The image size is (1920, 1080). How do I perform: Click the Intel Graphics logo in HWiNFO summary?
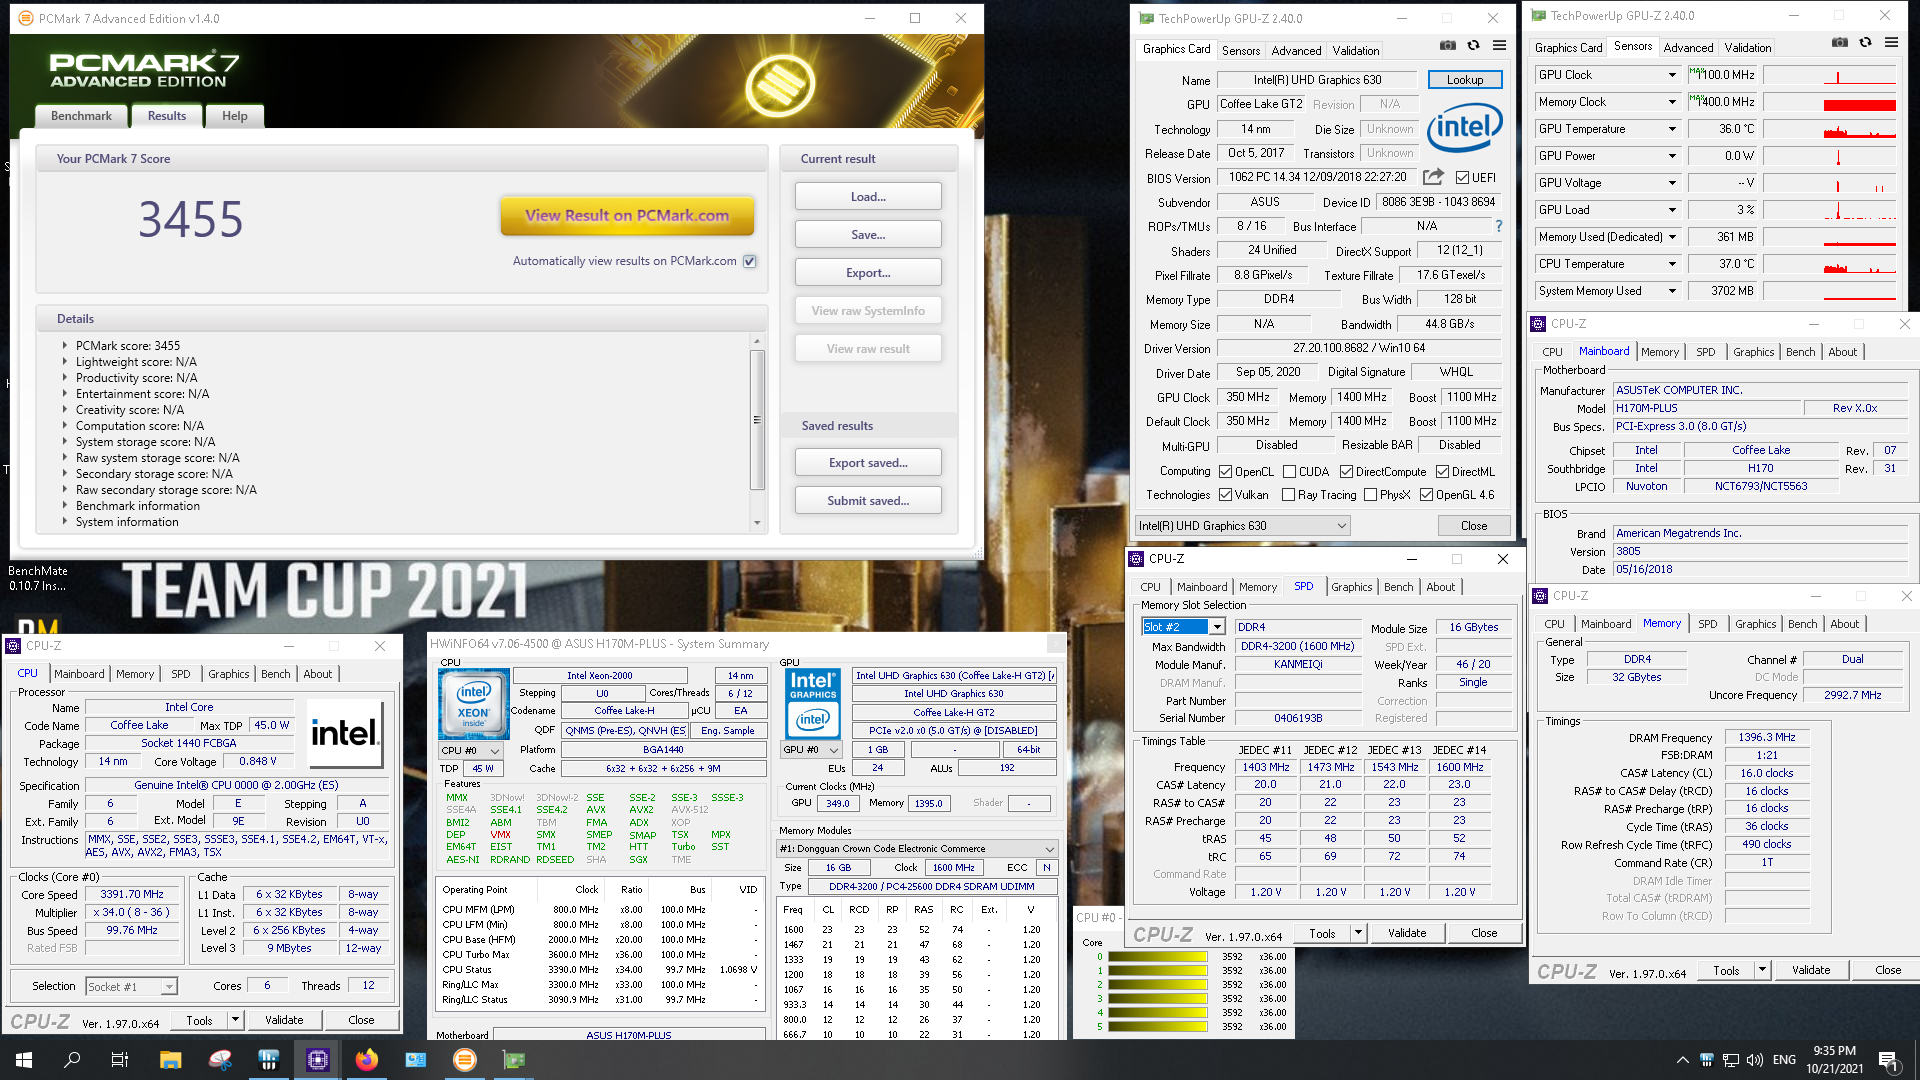813,703
